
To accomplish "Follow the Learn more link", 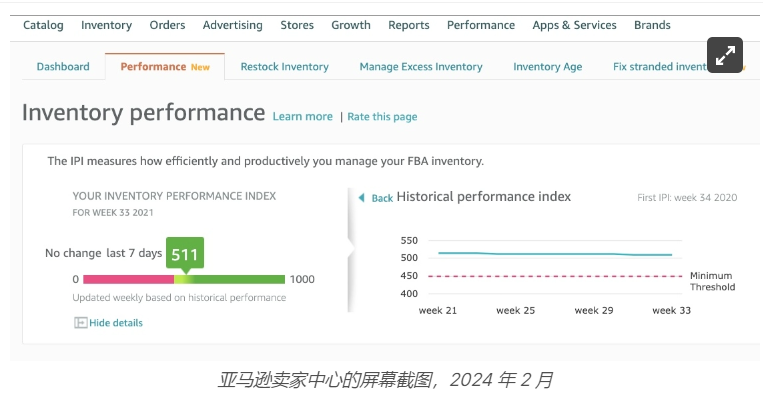I will click(x=303, y=117).
